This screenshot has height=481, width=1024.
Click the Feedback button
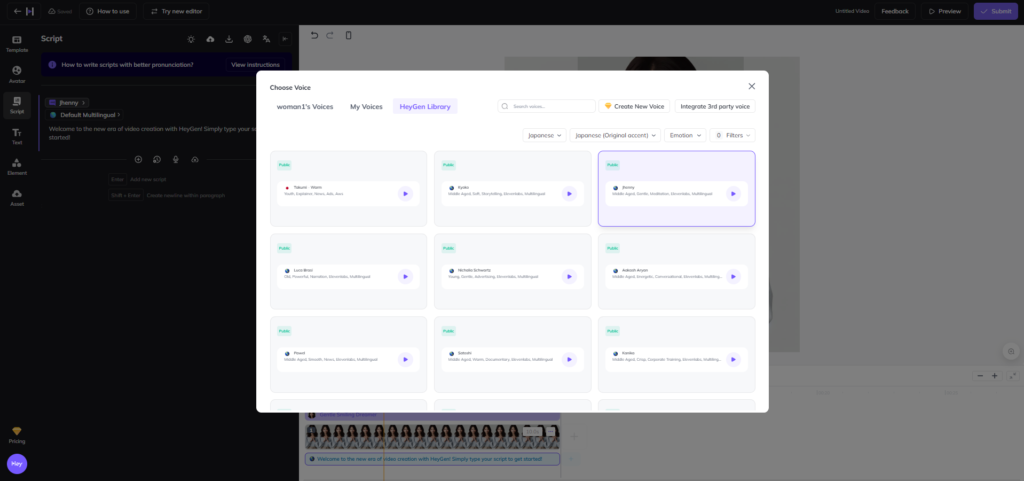tap(895, 11)
